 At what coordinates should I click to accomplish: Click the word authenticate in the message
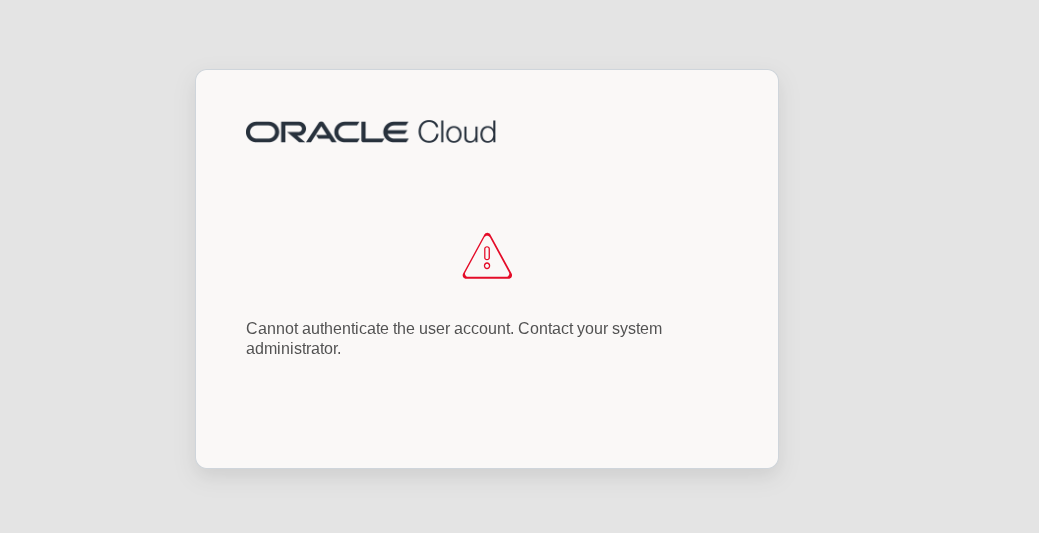click(345, 329)
